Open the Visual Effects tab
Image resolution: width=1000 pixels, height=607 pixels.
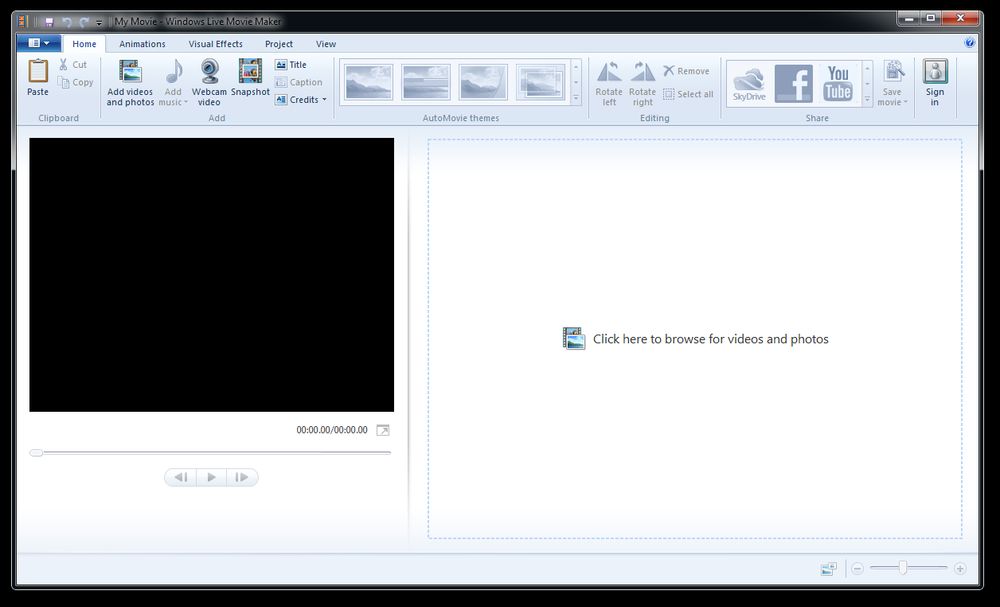click(216, 43)
